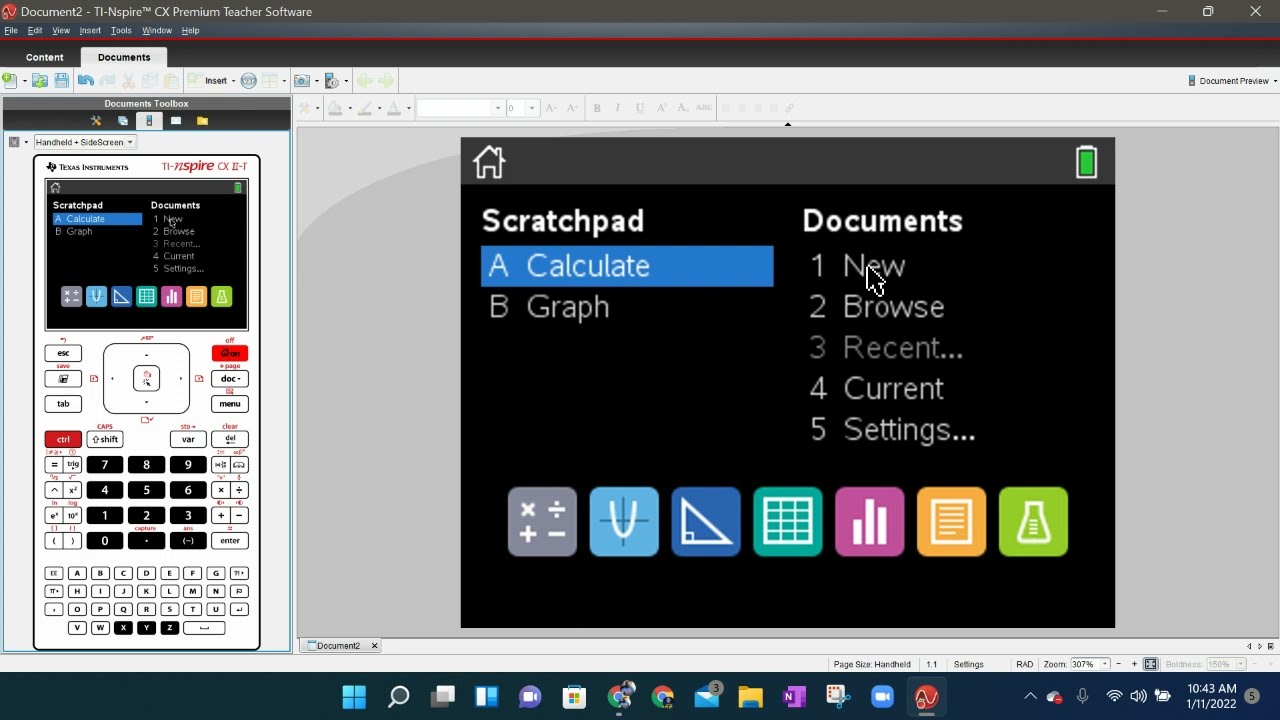Select TI-SmartView emulator icon in Toolbox
Screen dimensions: 1280x720
coord(149,121)
